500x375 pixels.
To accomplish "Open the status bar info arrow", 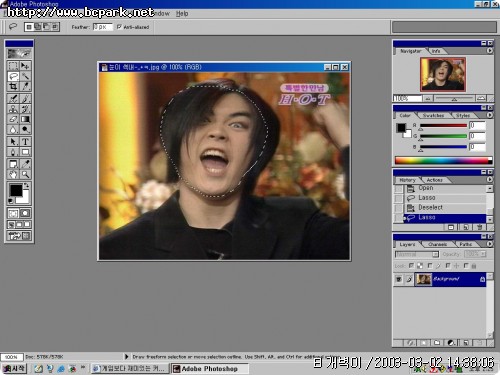I will tap(126, 357).
